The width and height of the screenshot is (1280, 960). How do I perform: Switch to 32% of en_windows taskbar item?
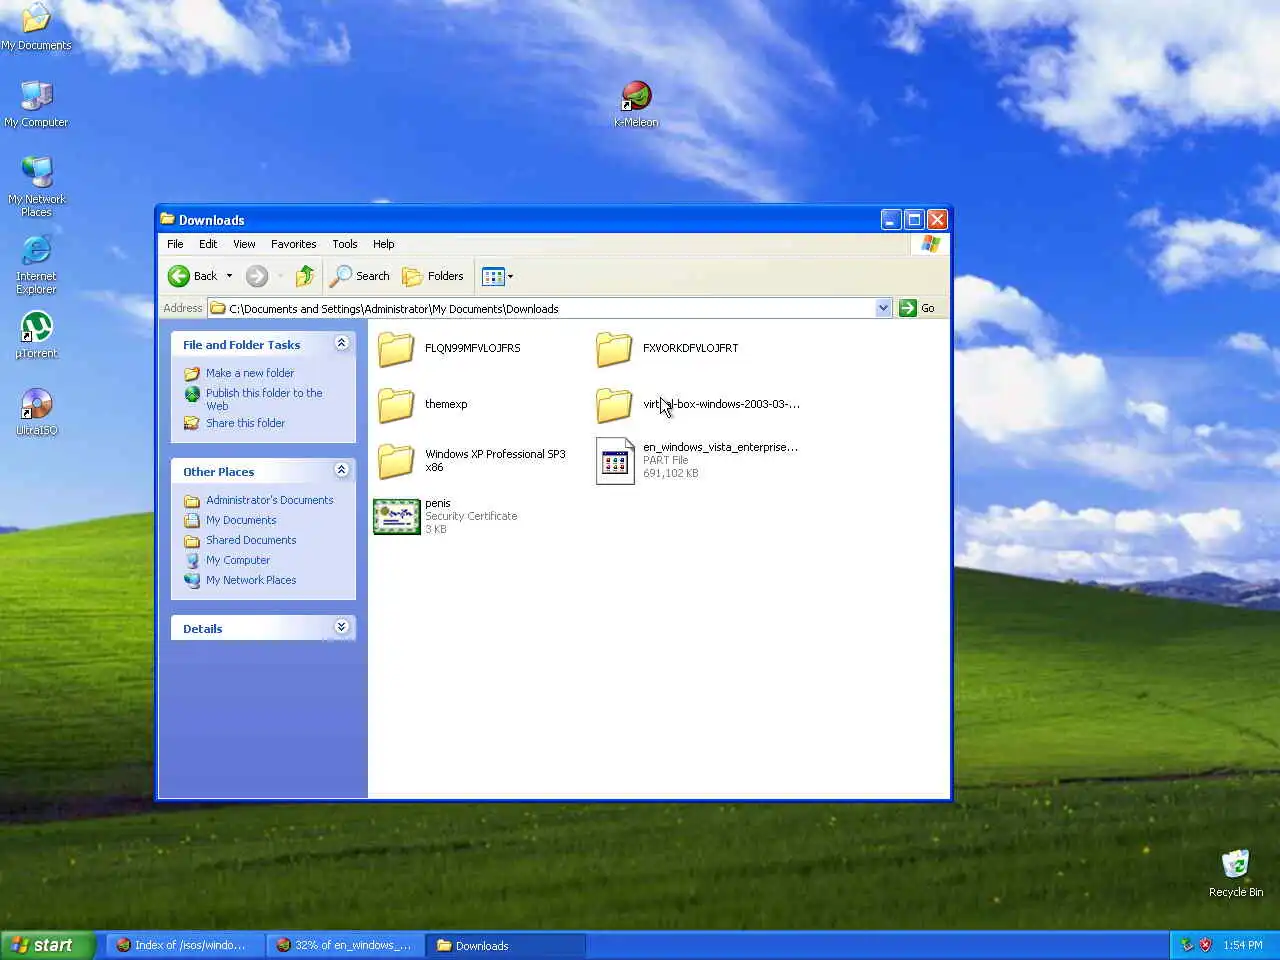[346, 945]
